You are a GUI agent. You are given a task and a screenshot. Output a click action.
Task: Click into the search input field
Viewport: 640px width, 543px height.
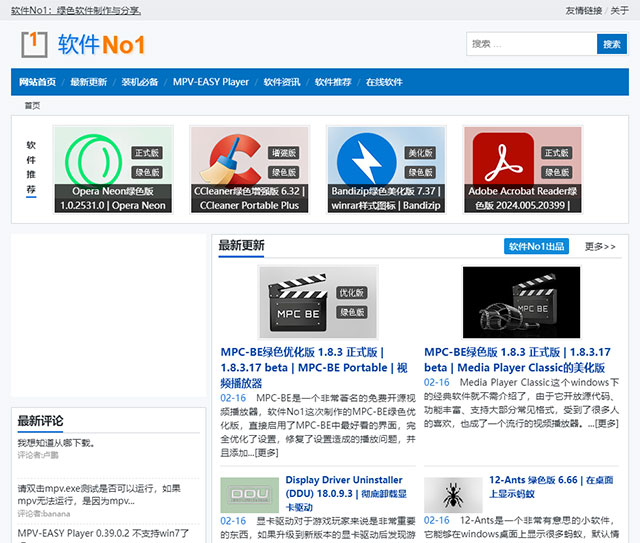(530, 44)
